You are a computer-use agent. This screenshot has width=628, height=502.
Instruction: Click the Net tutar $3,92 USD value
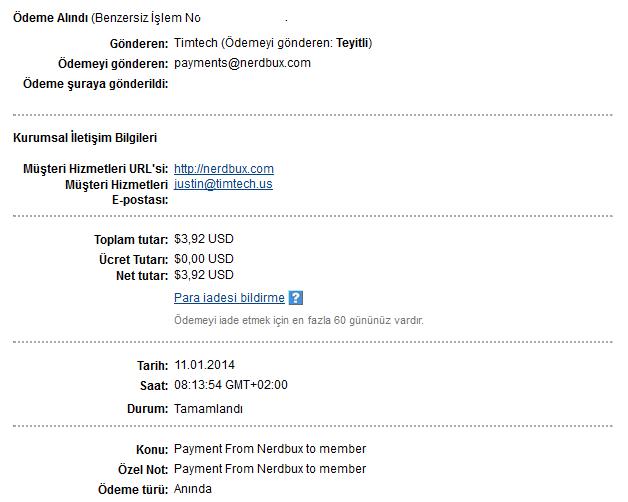(204, 275)
